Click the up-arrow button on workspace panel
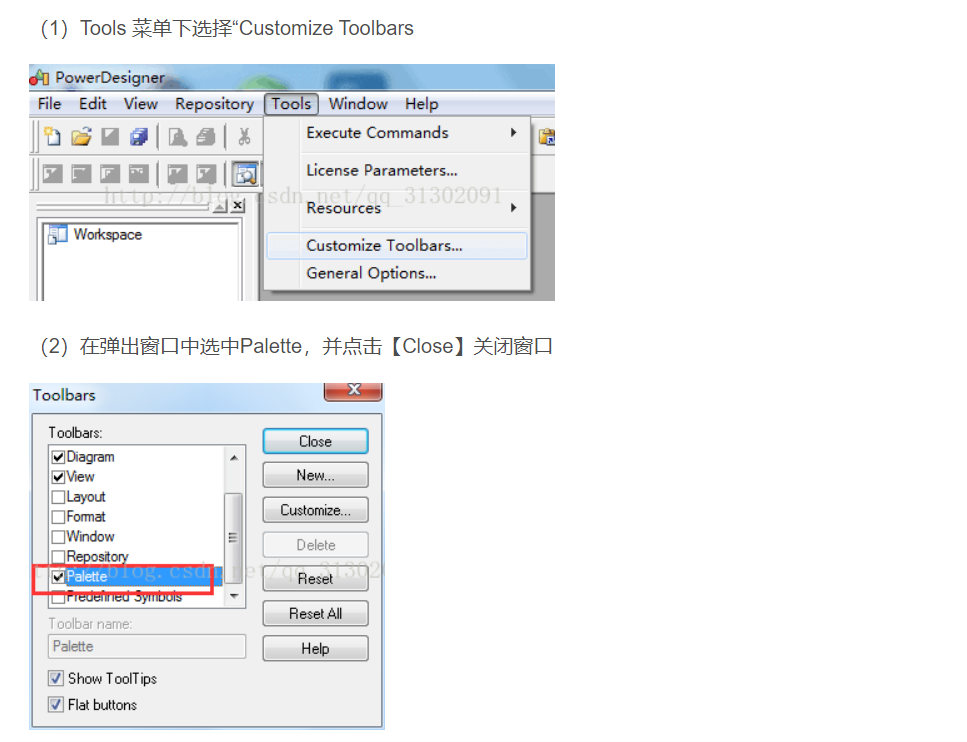The image size is (967, 742). coord(220,206)
